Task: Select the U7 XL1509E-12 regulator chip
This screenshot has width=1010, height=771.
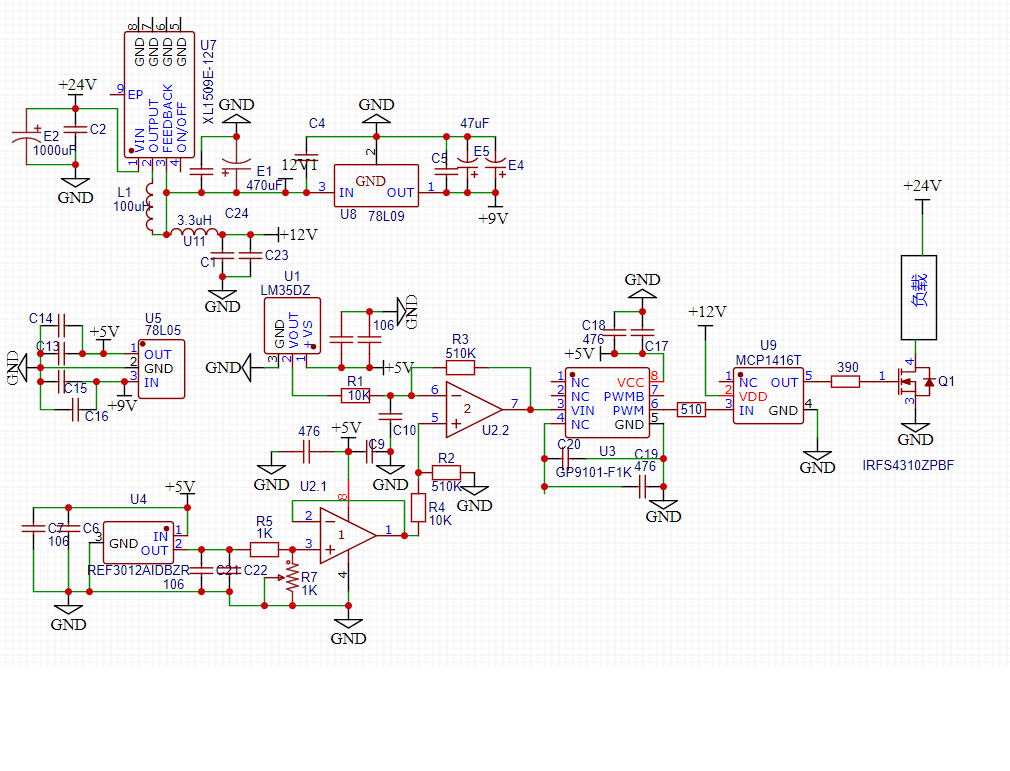Action: pos(160,95)
